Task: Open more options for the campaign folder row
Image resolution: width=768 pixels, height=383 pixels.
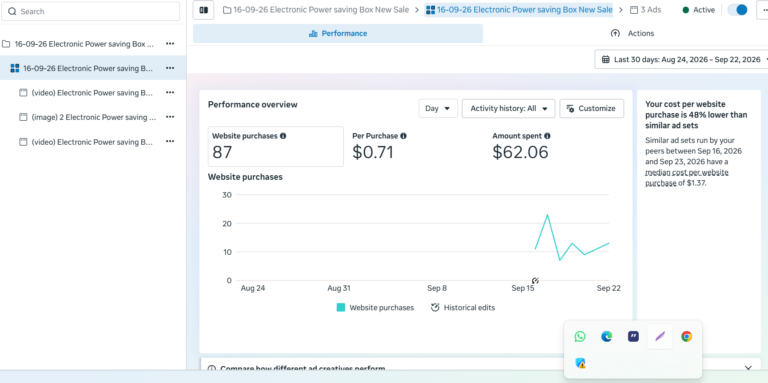Action: [x=170, y=44]
